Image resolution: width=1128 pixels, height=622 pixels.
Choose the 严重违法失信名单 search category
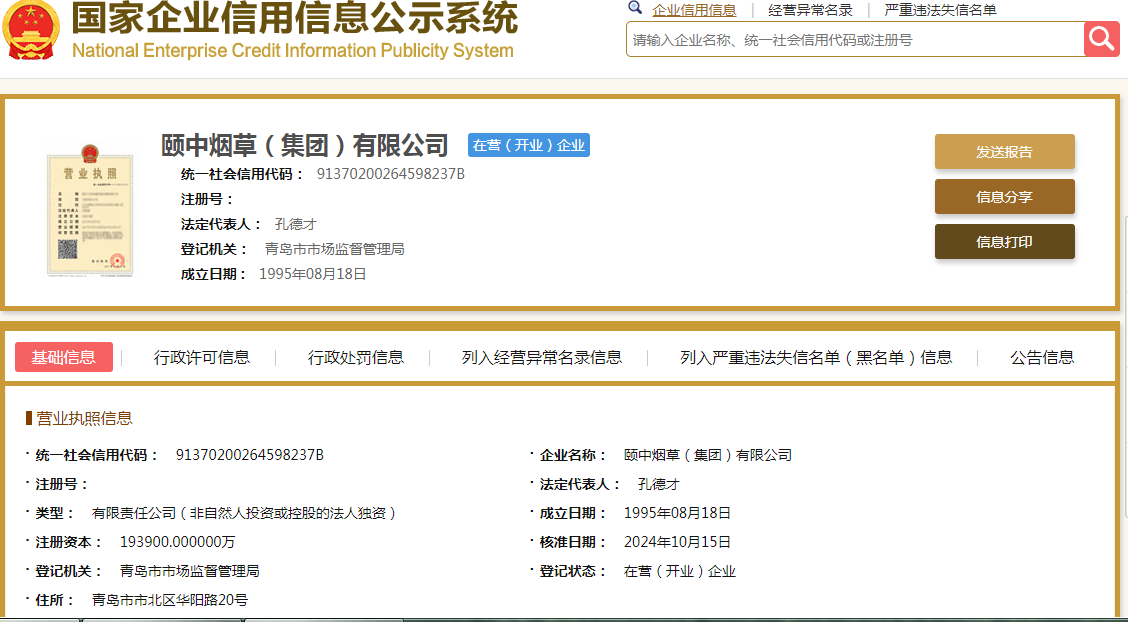tap(940, 10)
